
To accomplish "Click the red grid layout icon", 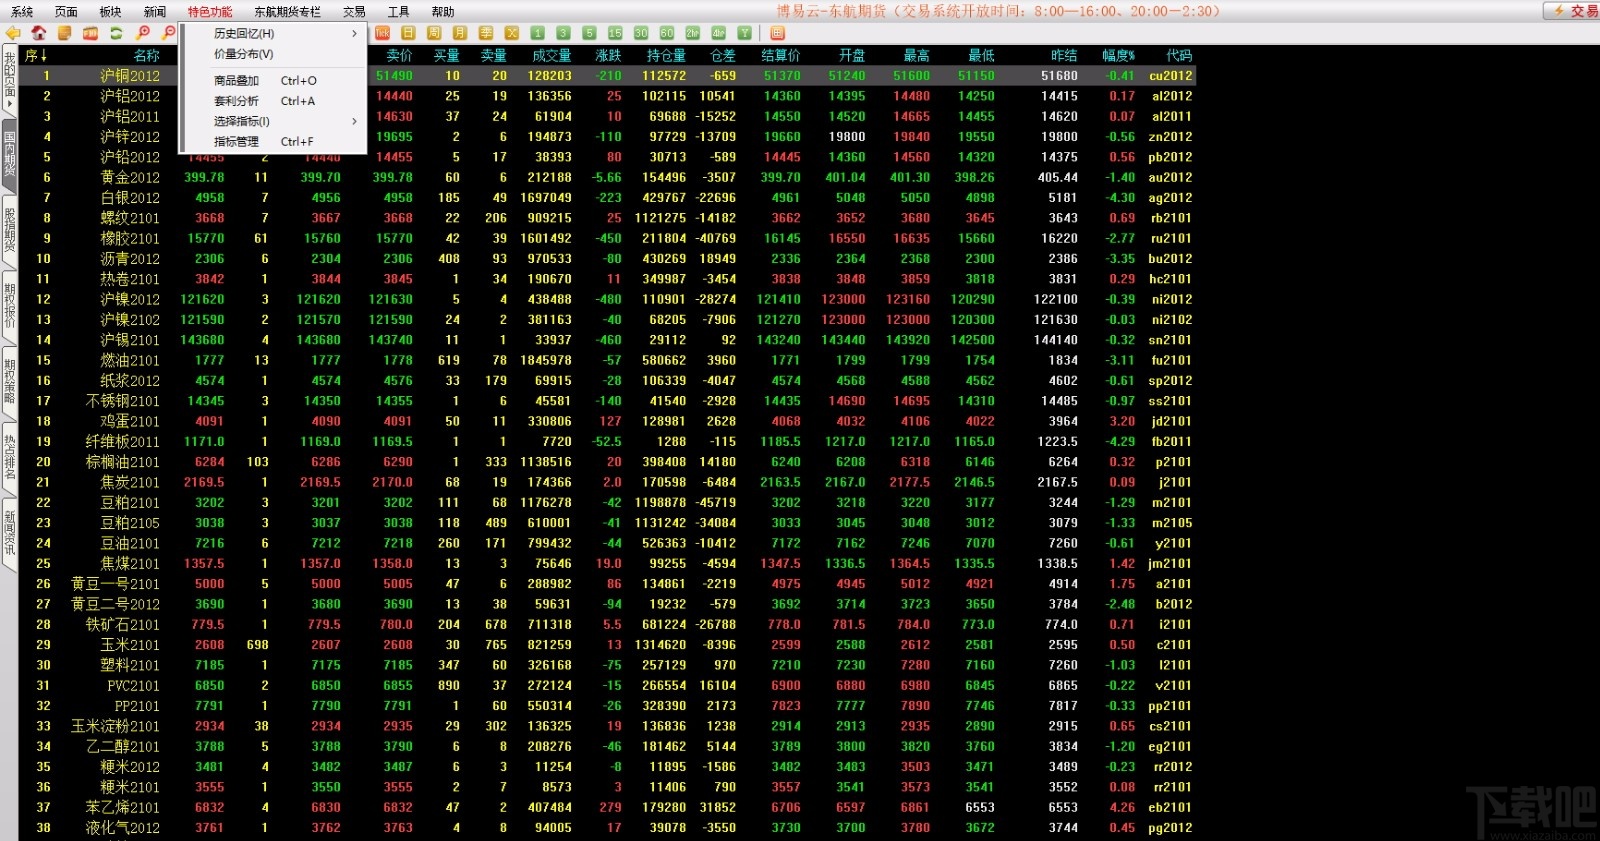I will pos(777,33).
